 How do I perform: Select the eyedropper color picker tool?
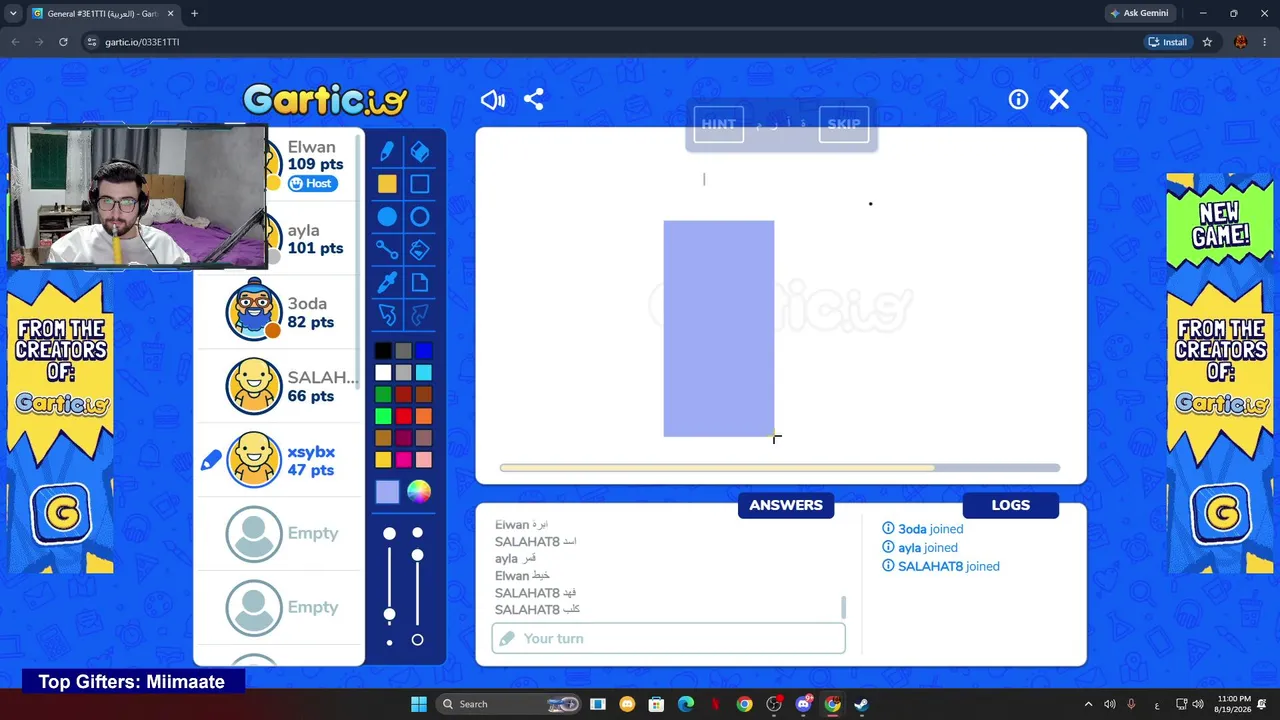point(387,283)
